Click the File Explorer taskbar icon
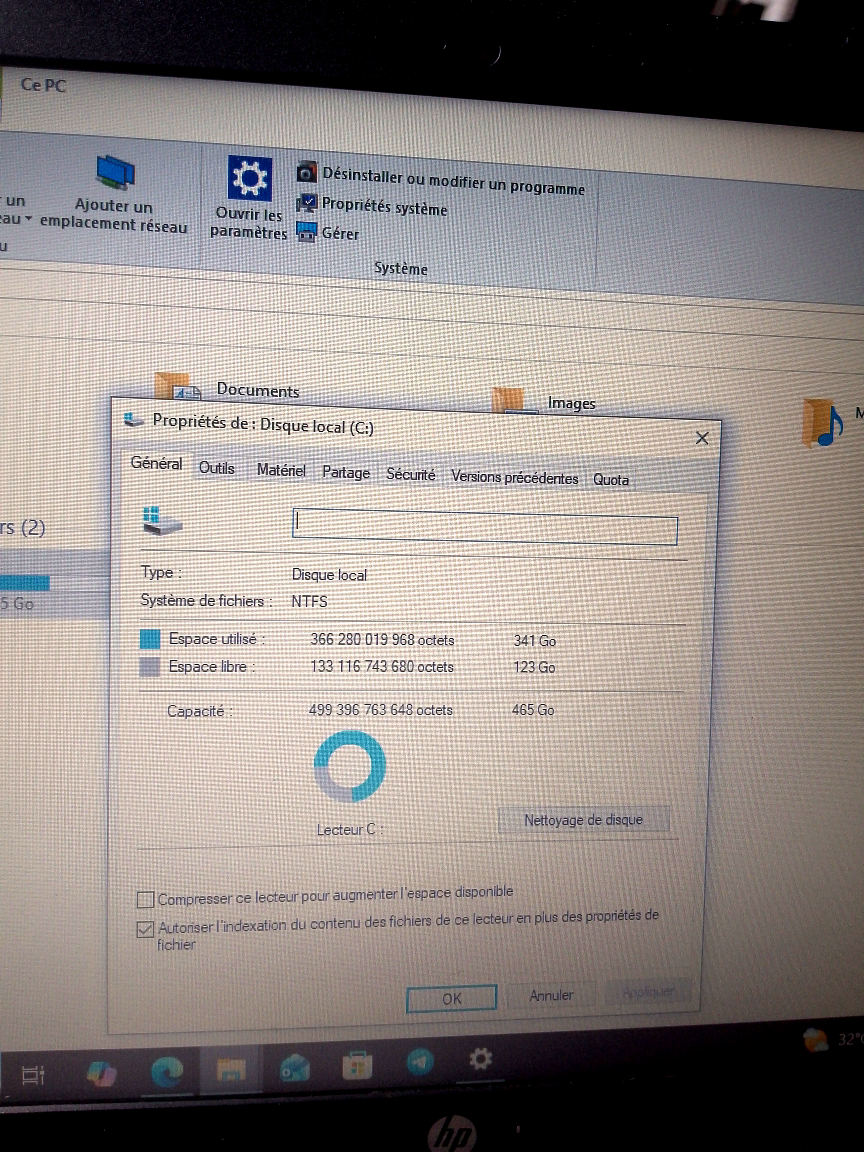Viewport: 864px width, 1152px height. (x=231, y=1070)
